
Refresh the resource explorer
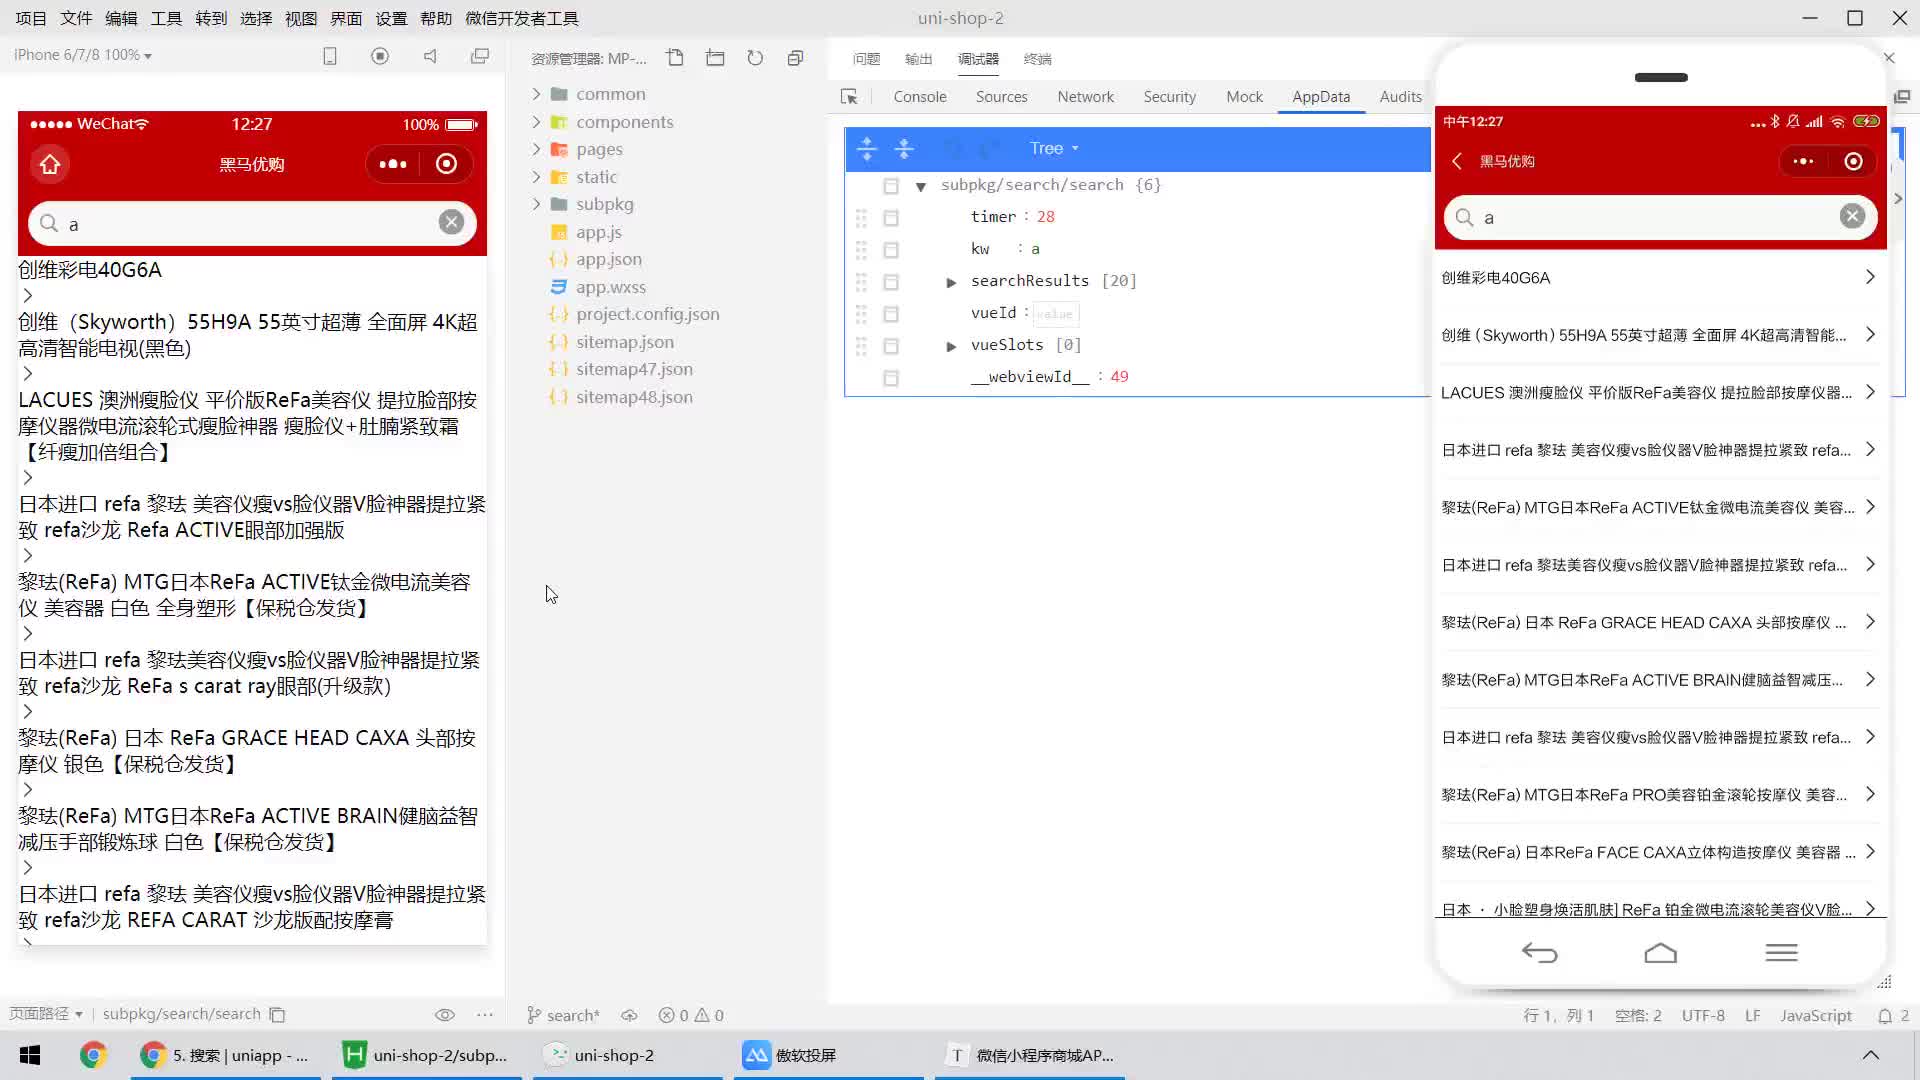755,58
